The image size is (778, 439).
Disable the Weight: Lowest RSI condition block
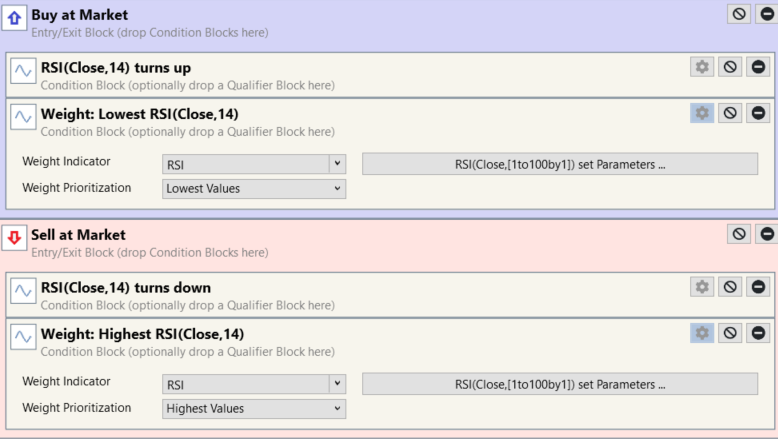click(x=730, y=113)
